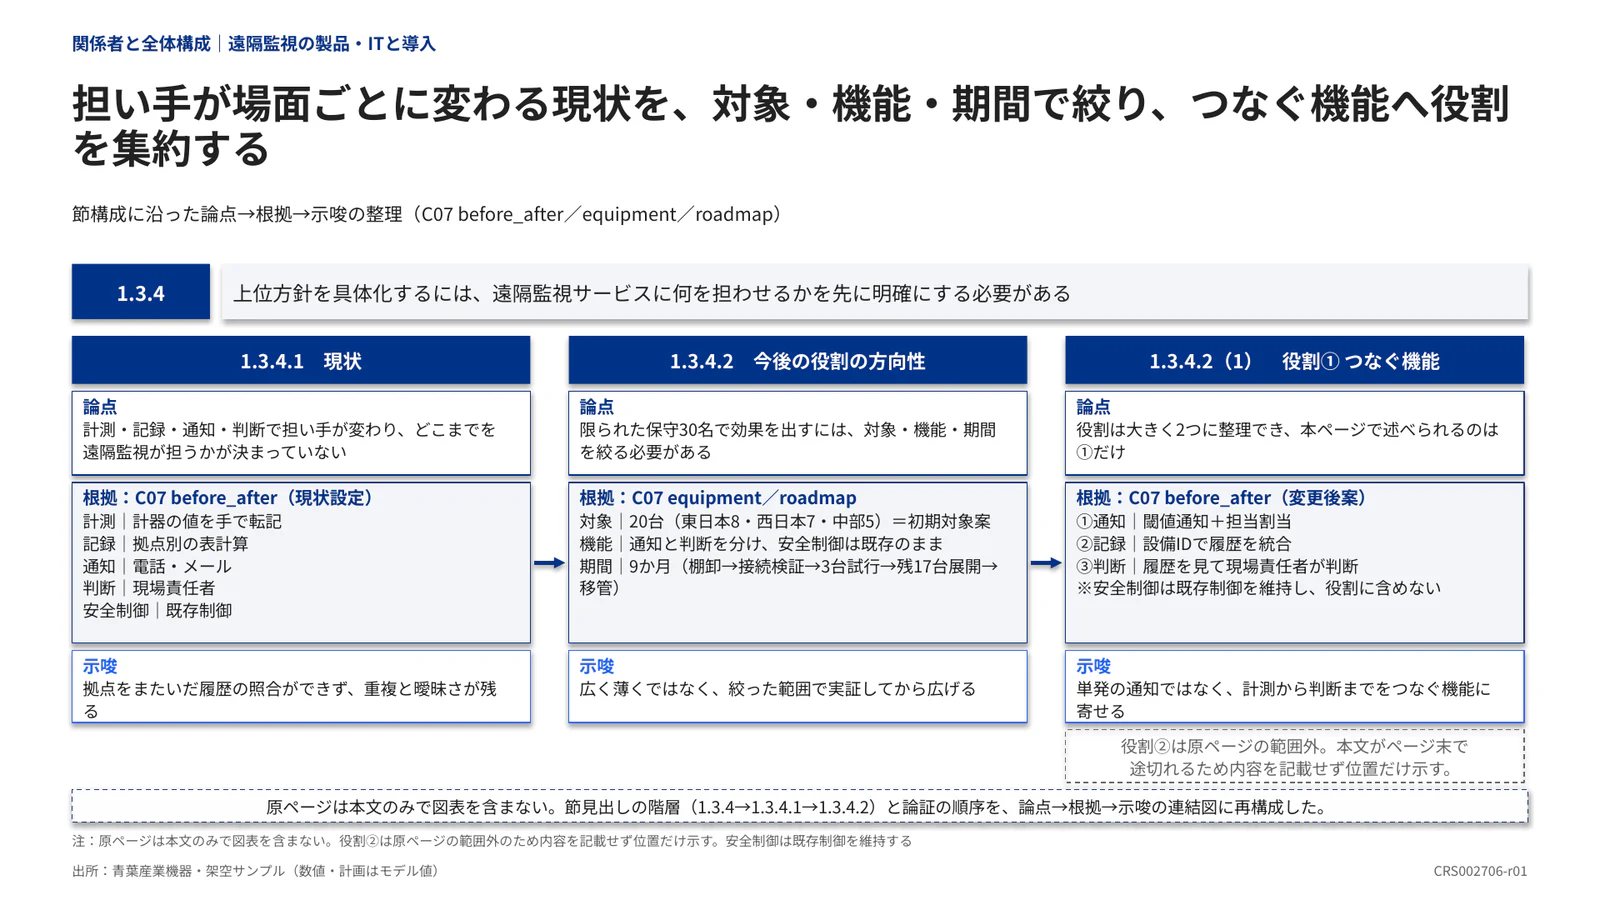The width and height of the screenshot is (1600, 900).
Task: Click the document code CRS002706-r01
Action: point(1480,871)
